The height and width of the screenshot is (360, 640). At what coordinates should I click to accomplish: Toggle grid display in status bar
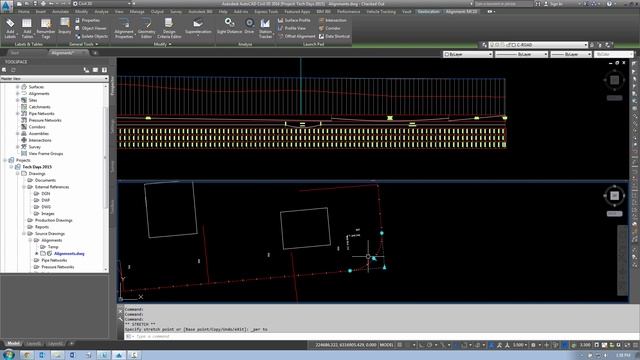point(400,345)
